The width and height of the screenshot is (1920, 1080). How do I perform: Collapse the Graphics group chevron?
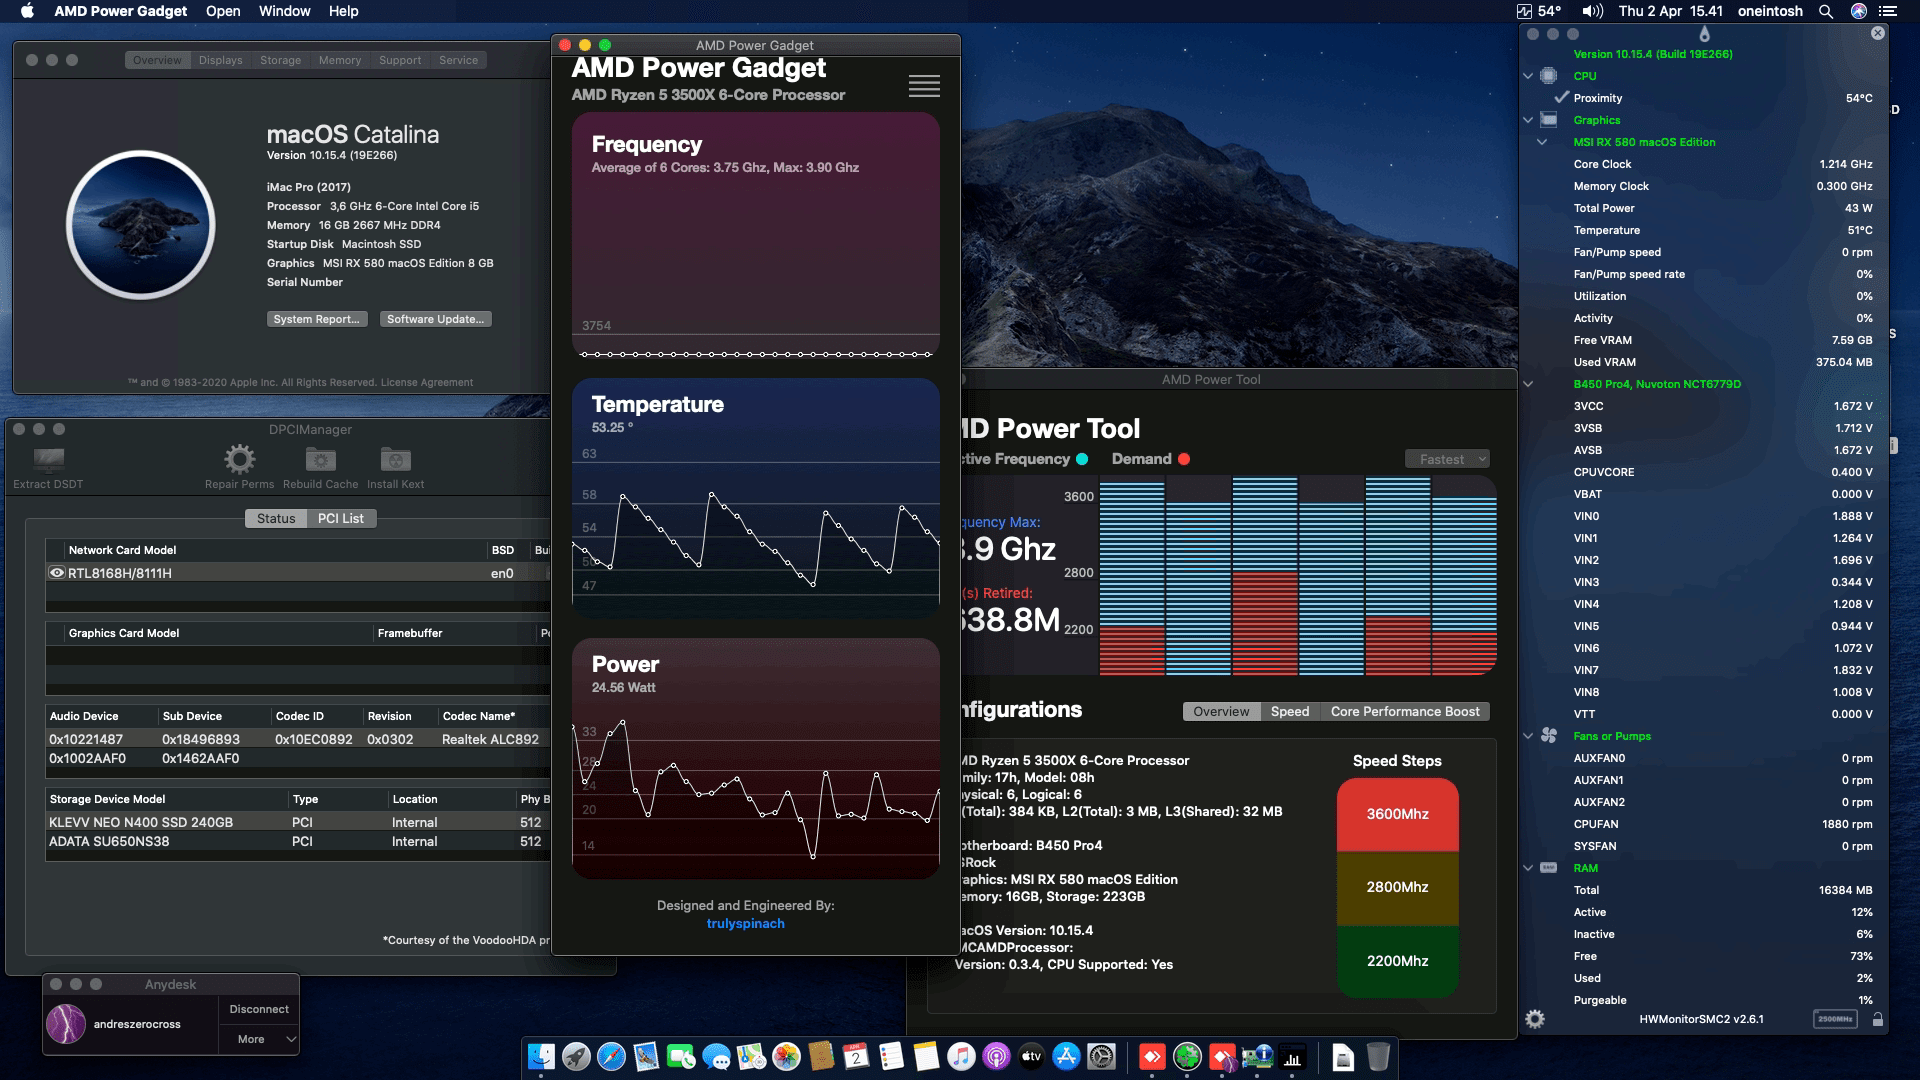click(x=1528, y=120)
